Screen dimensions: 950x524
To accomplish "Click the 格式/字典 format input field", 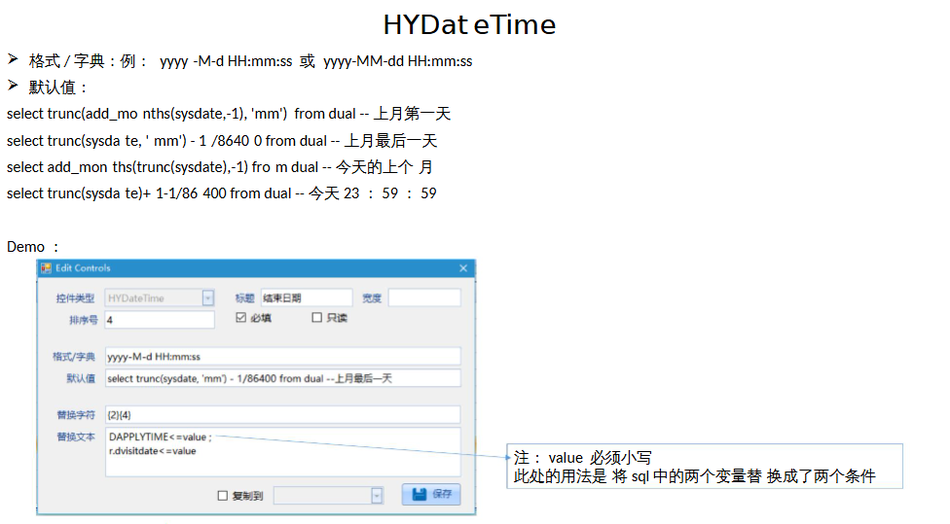I will (282, 357).
